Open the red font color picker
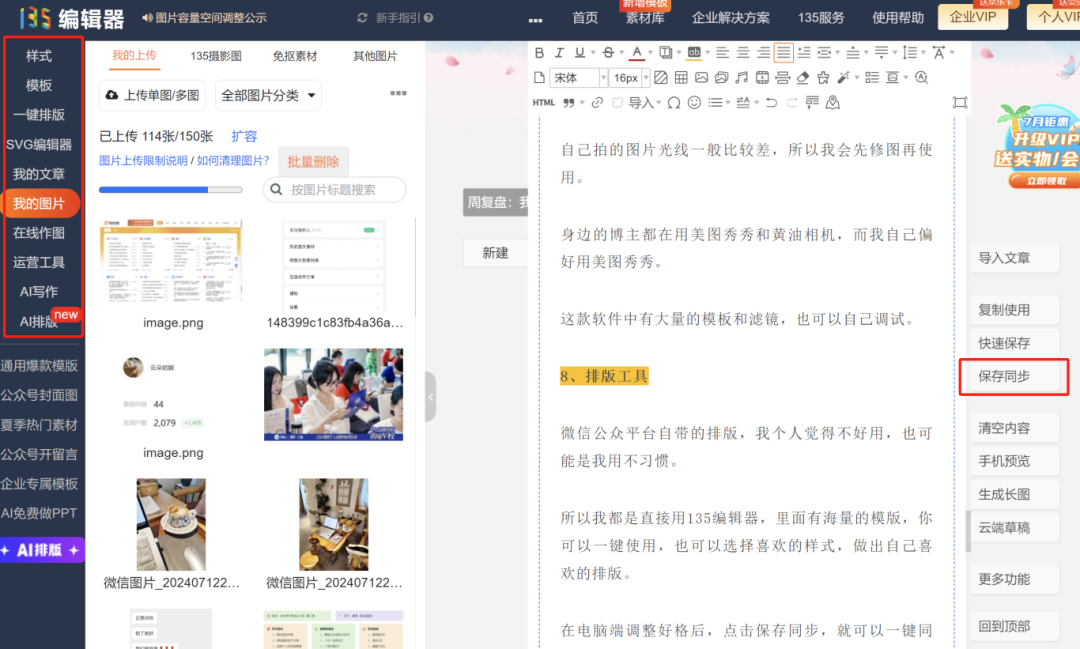This screenshot has height=649, width=1080. click(638, 53)
